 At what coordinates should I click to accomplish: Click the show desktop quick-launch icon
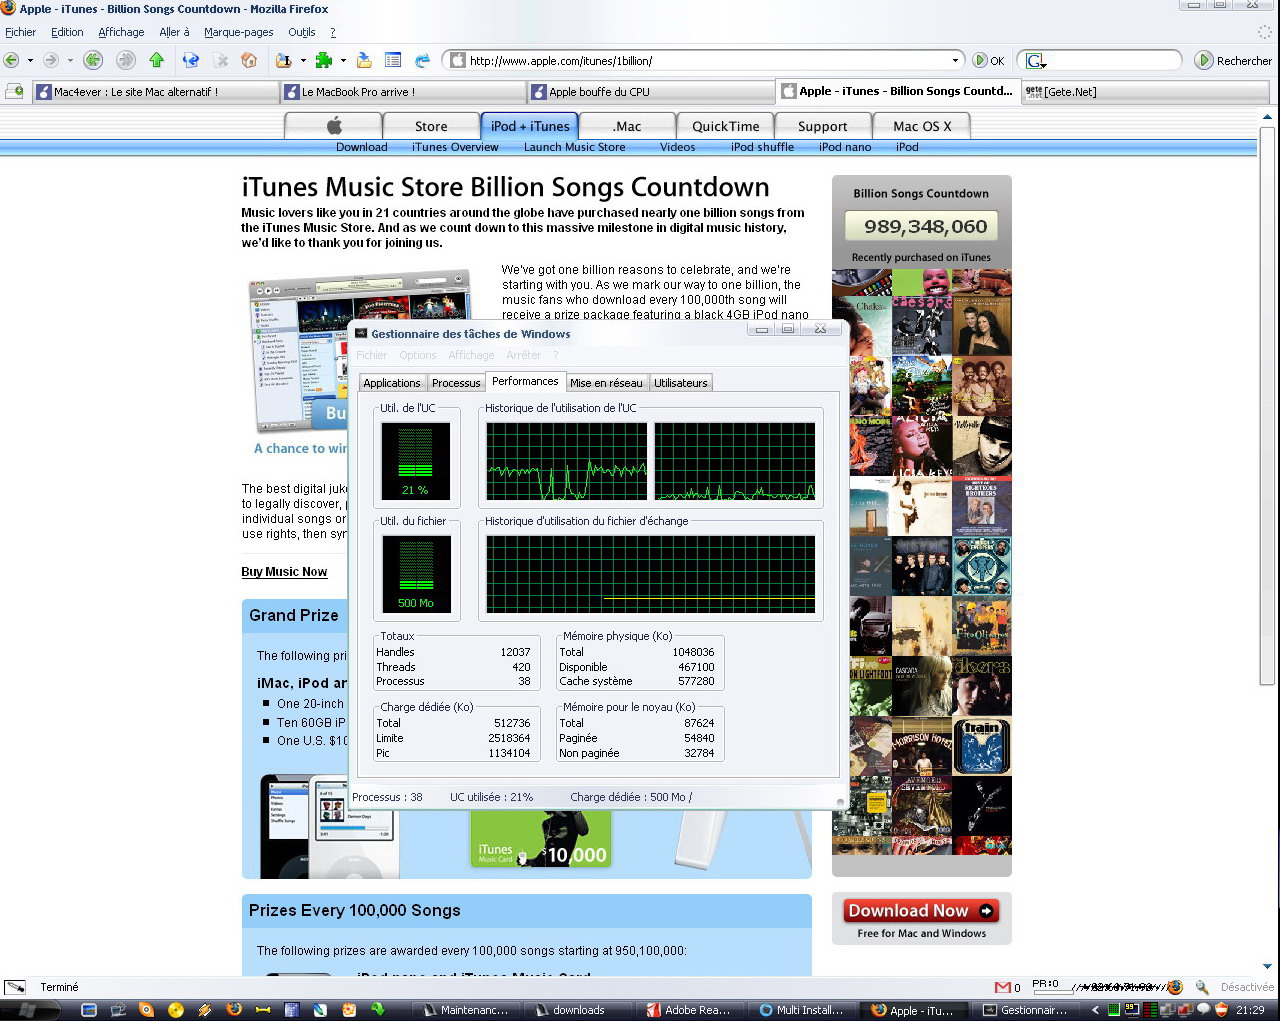point(88,1010)
